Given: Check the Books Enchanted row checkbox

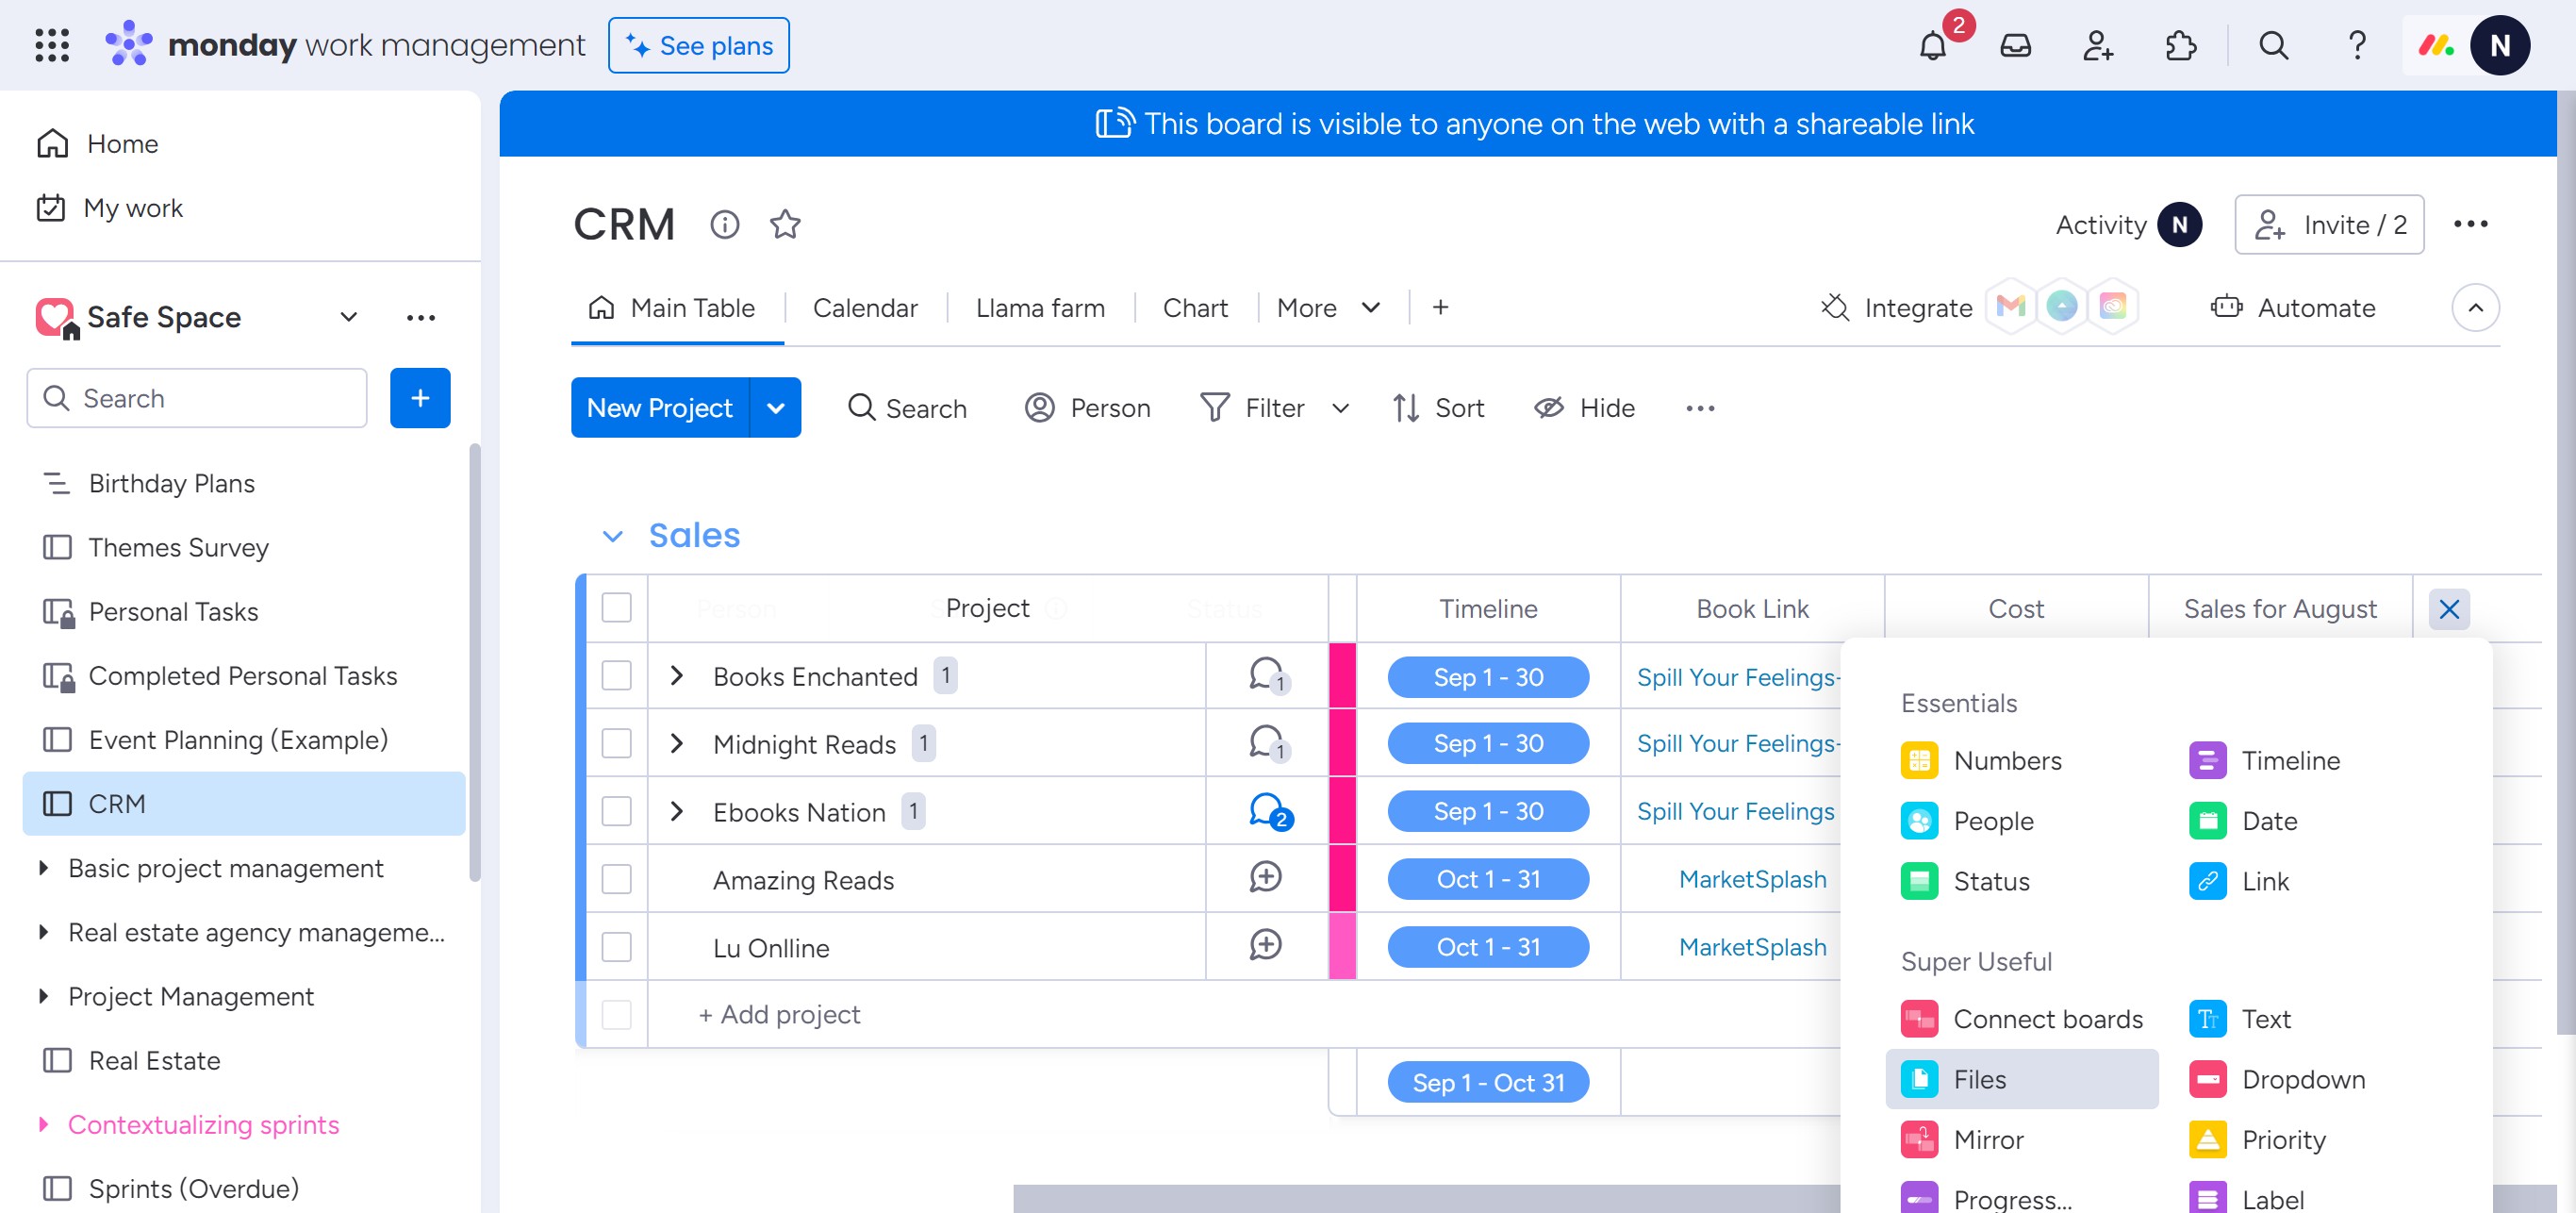Looking at the screenshot, I should [x=616, y=676].
